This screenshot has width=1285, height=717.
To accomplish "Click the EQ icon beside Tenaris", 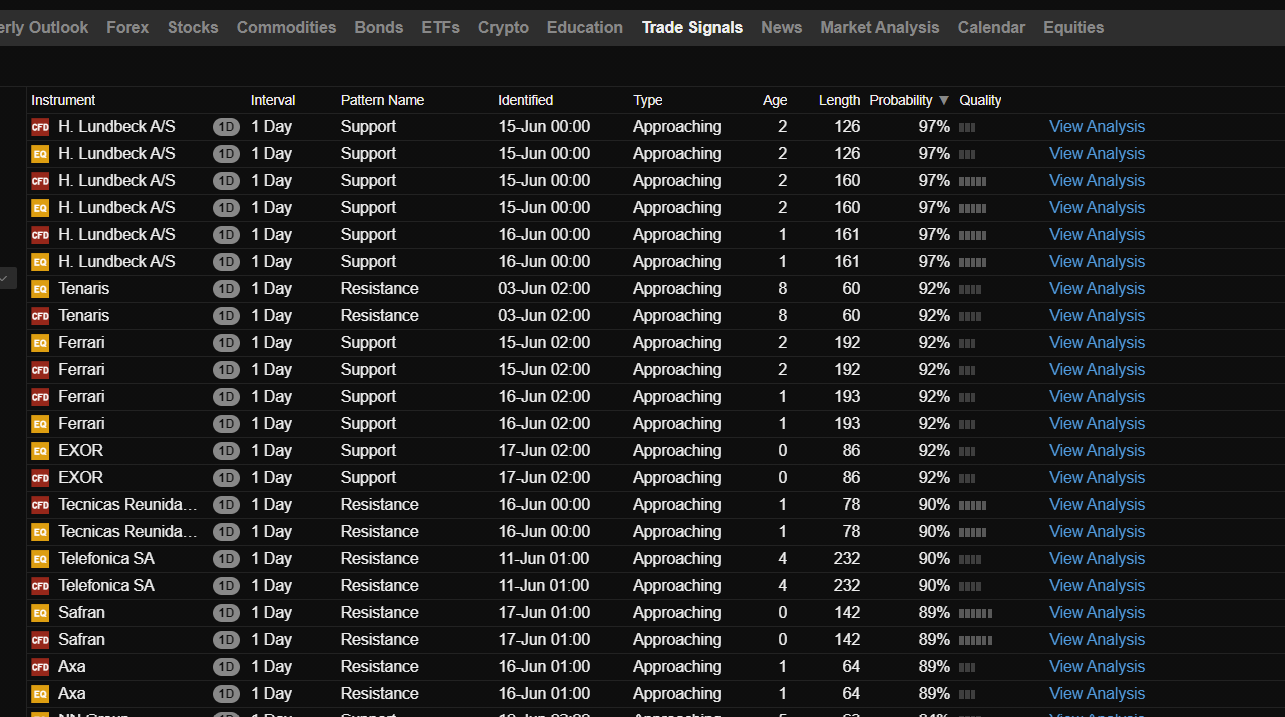I will click(40, 289).
